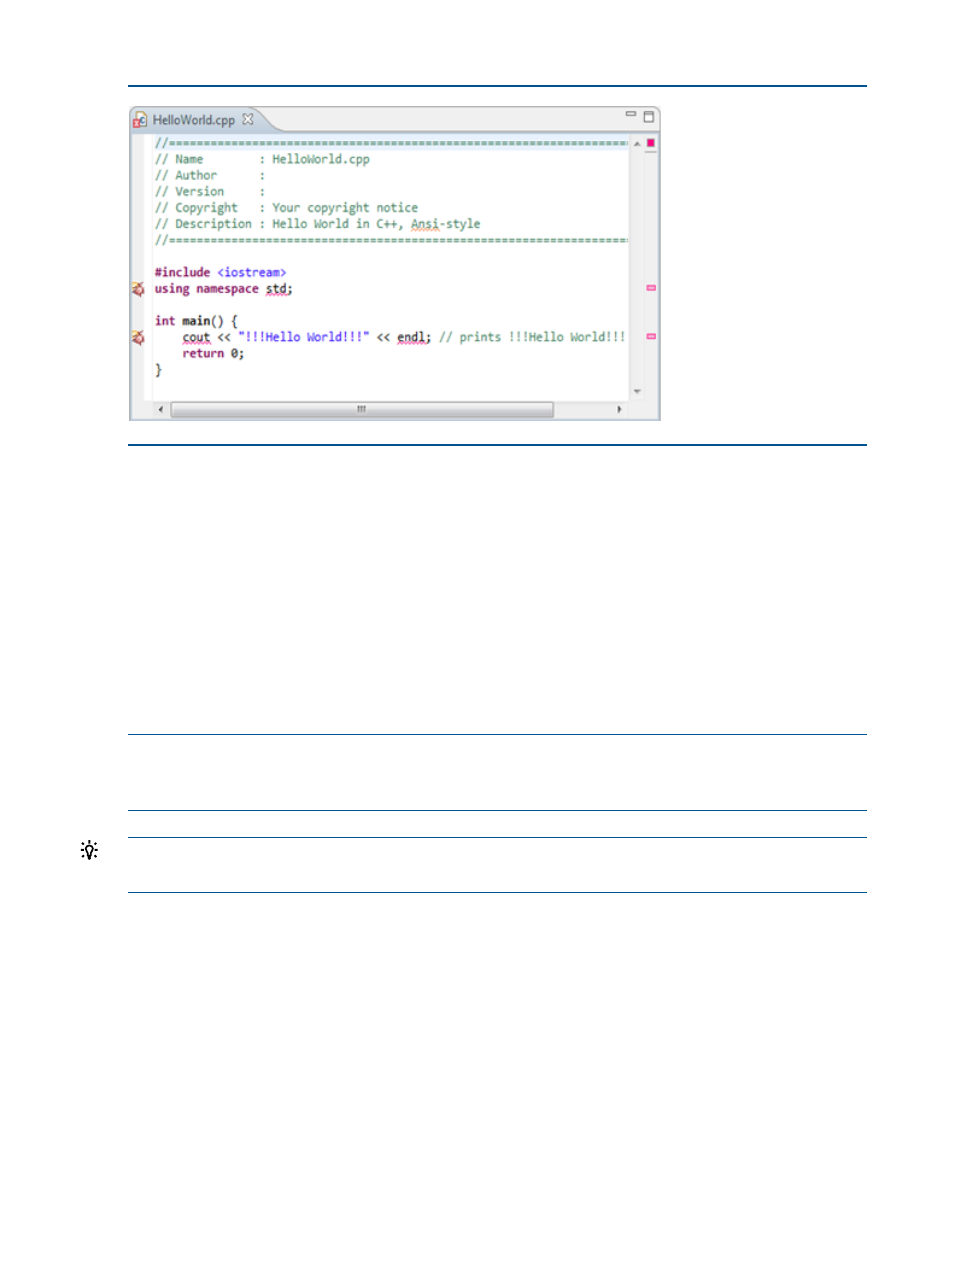Click the "!!!Hello World!!!" string literal
This screenshot has height=1270, width=954.
(x=303, y=338)
